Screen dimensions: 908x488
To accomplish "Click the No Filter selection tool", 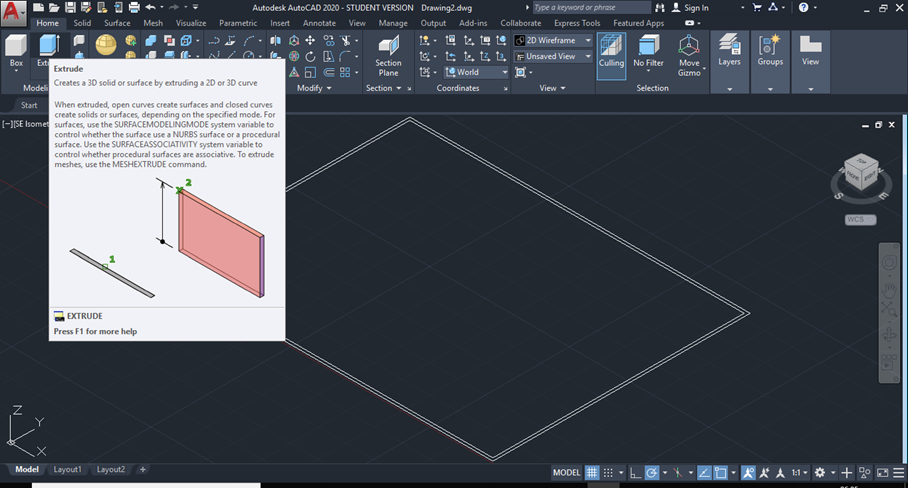I will [648, 52].
